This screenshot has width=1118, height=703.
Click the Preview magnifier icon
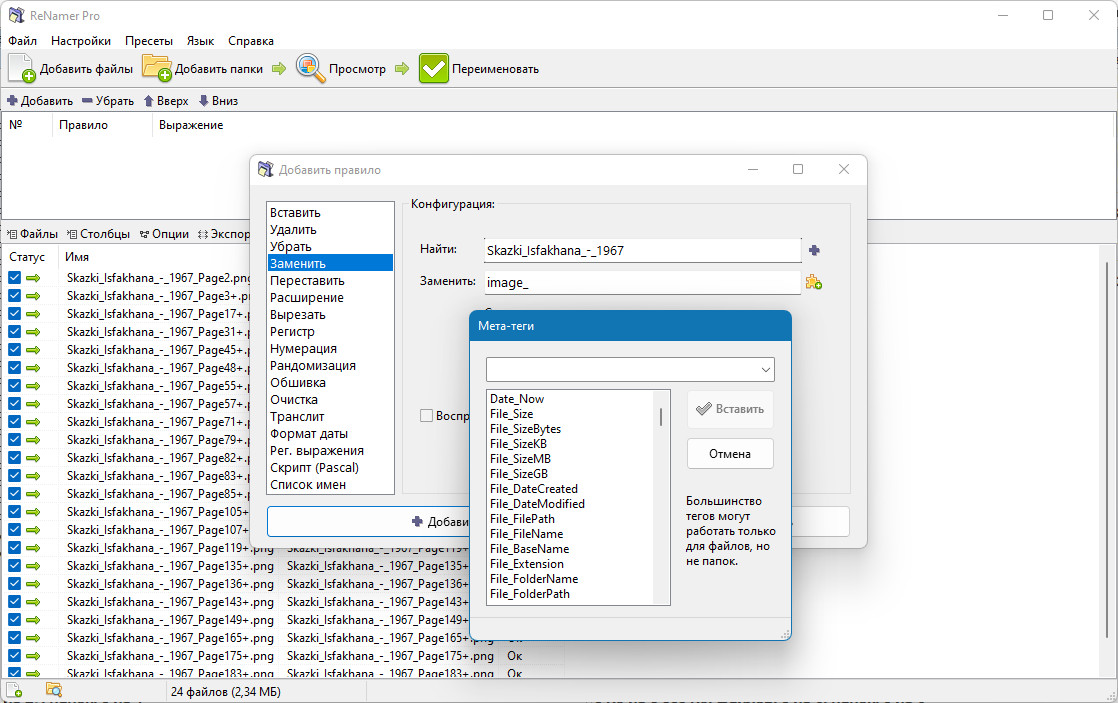311,68
